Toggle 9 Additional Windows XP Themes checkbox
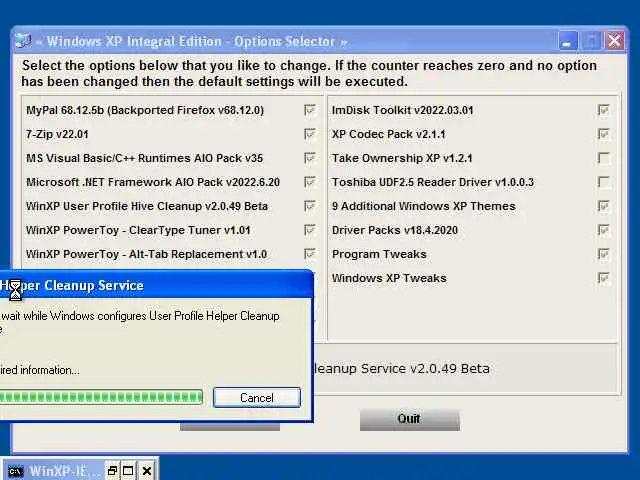This screenshot has width=640, height=480. click(604, 206)
